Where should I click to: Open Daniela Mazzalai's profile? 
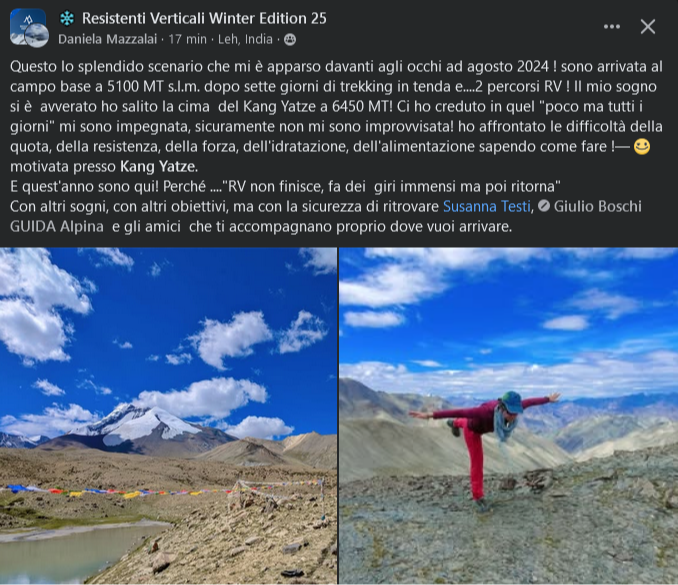[107, 39]
